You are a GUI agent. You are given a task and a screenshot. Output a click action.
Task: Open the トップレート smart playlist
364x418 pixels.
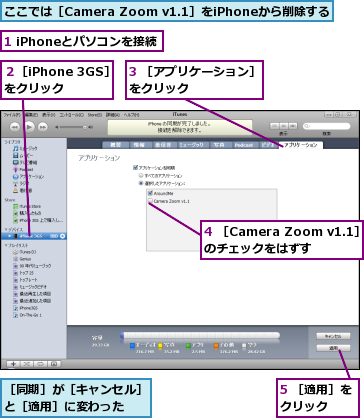coord(25,280)
